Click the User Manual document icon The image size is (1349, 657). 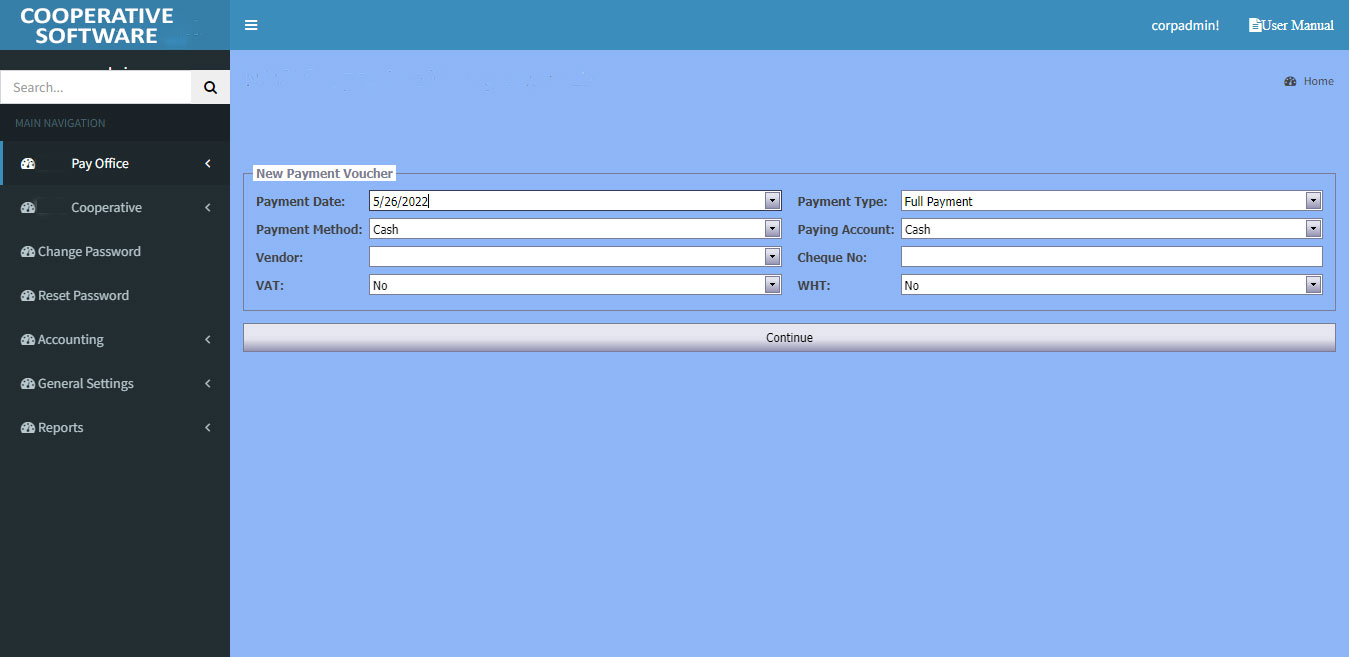(x=1255, y=25)
